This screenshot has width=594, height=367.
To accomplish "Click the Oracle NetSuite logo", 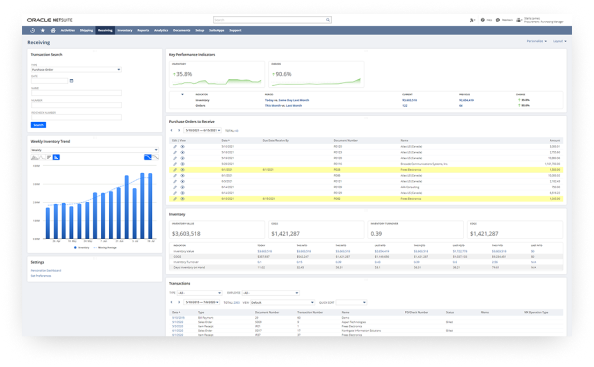I will point(50,20).
